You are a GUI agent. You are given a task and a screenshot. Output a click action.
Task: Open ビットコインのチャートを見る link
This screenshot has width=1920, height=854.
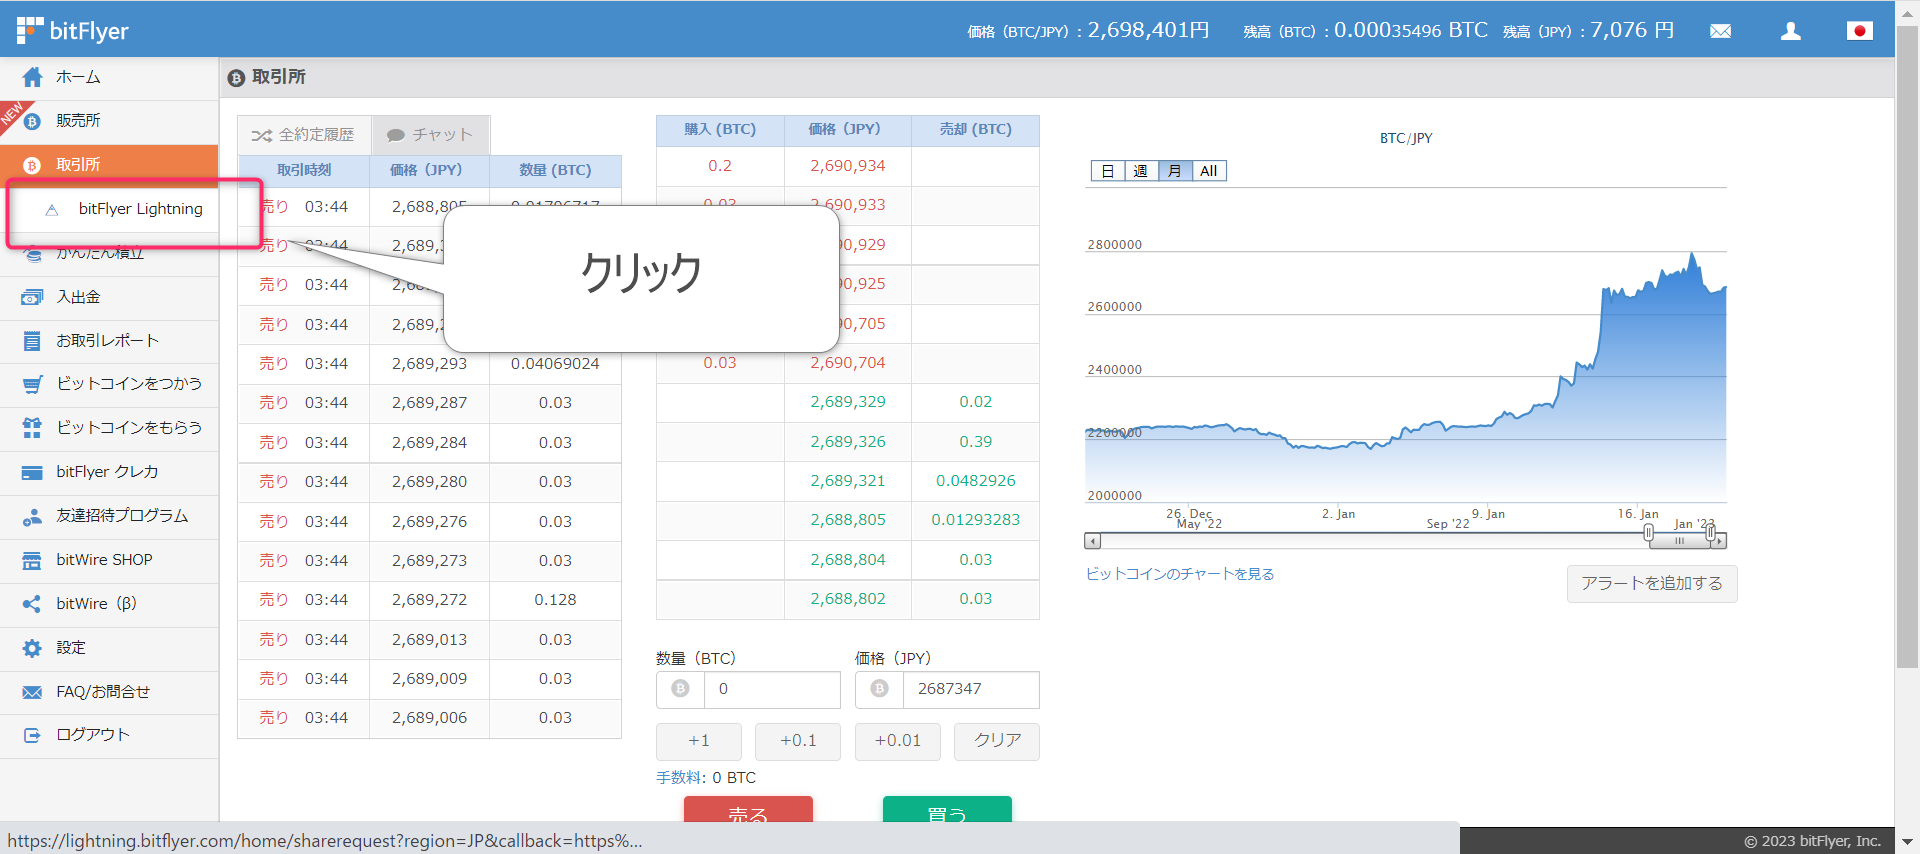click(1180, 574)
